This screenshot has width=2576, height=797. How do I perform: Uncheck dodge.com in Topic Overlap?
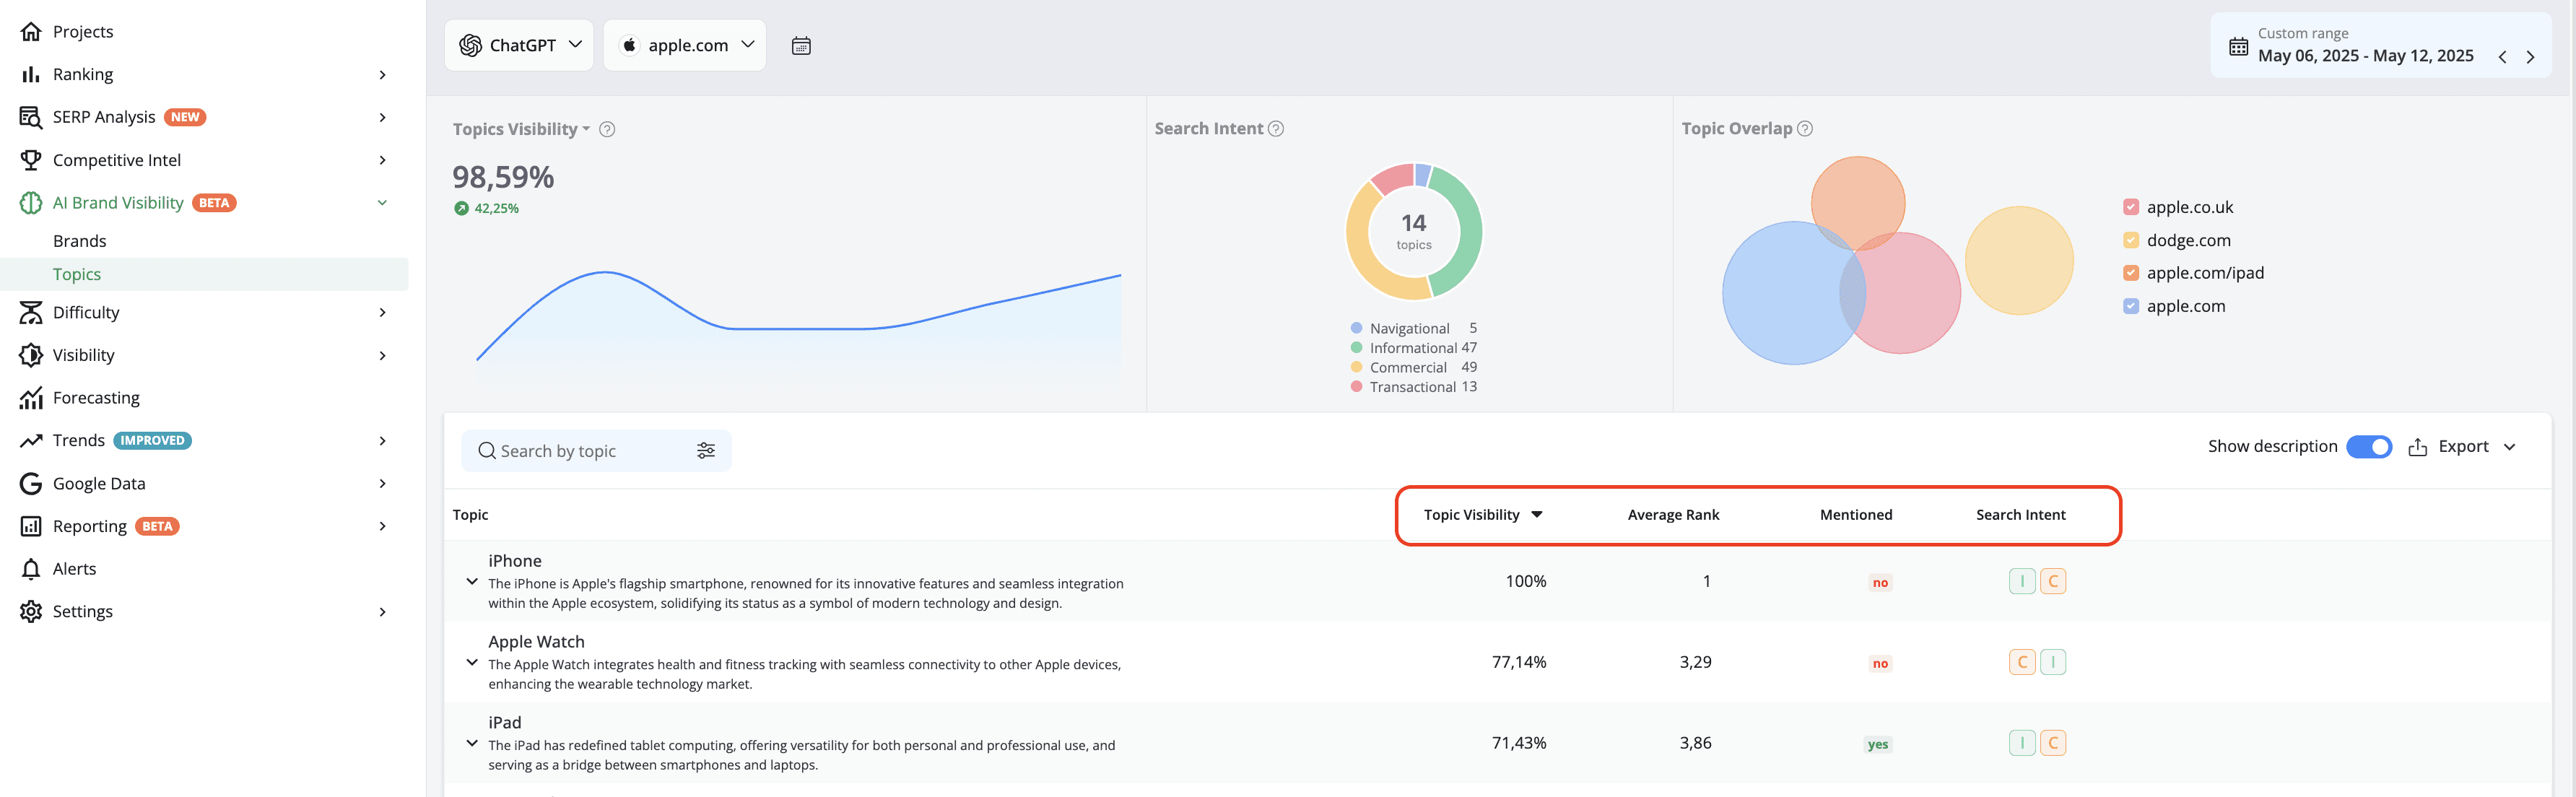(2131, 240)
